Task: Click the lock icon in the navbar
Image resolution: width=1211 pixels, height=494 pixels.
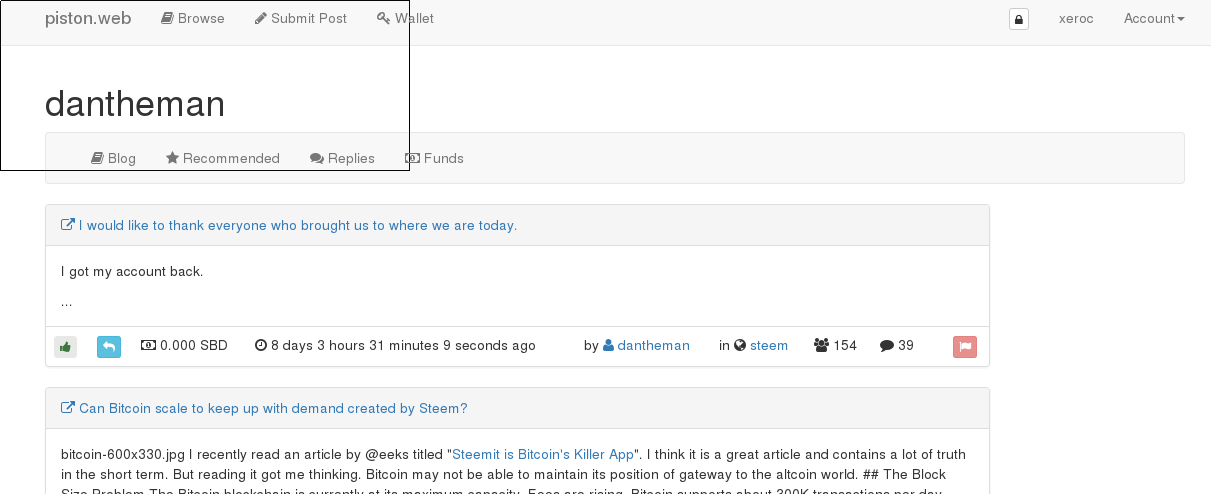Action: pyautogui.click(x=1019, y=19)
